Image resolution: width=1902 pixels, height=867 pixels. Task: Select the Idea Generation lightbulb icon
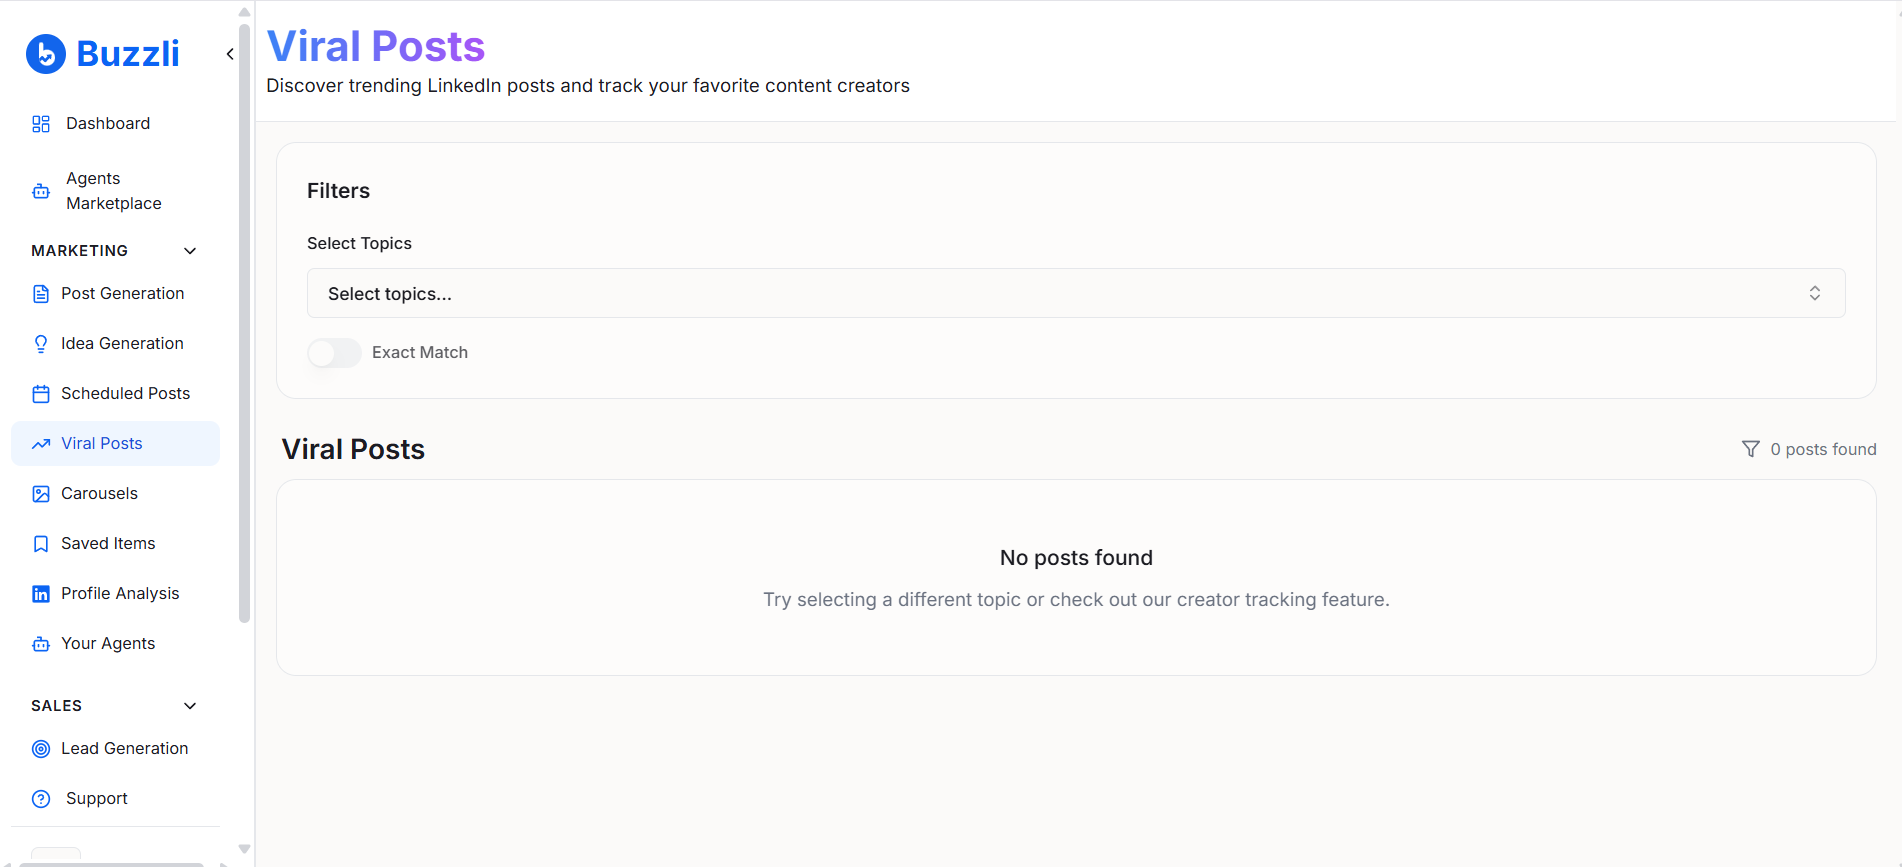40,343
